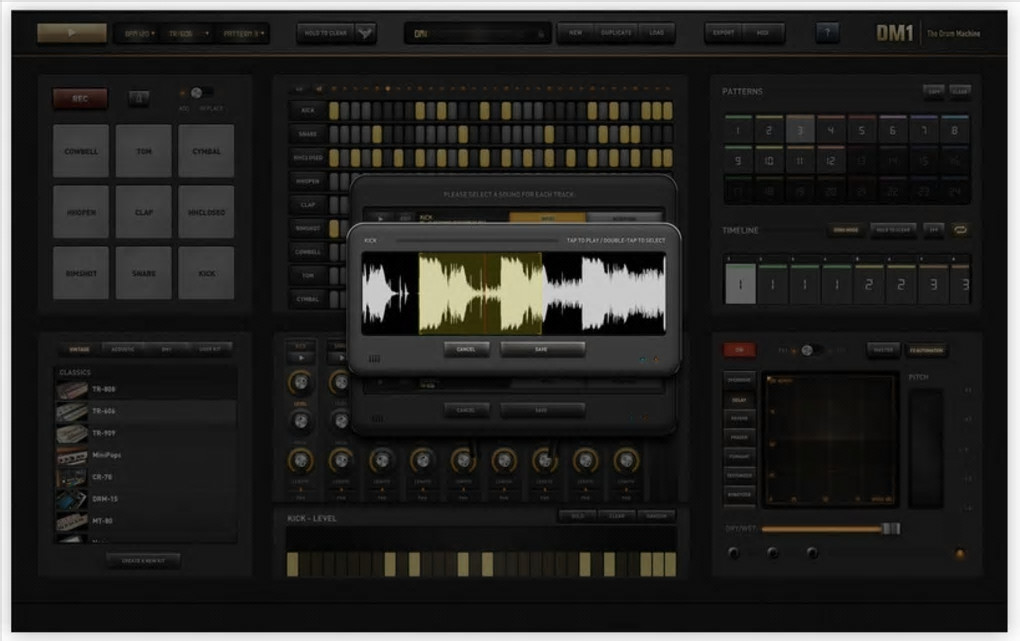Turn off the red FX ON button
Screen dimensions: 1020x641
pos(740,350)
